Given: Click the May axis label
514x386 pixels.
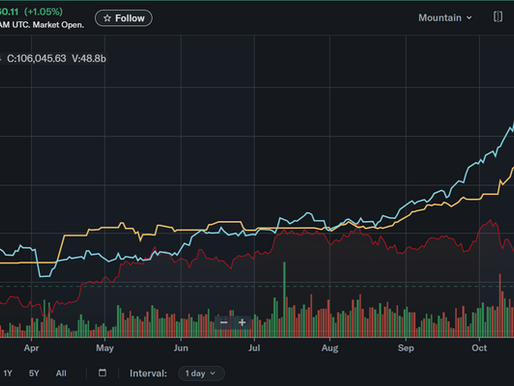Looking at the screenshot, I should [x=105, y=348].
